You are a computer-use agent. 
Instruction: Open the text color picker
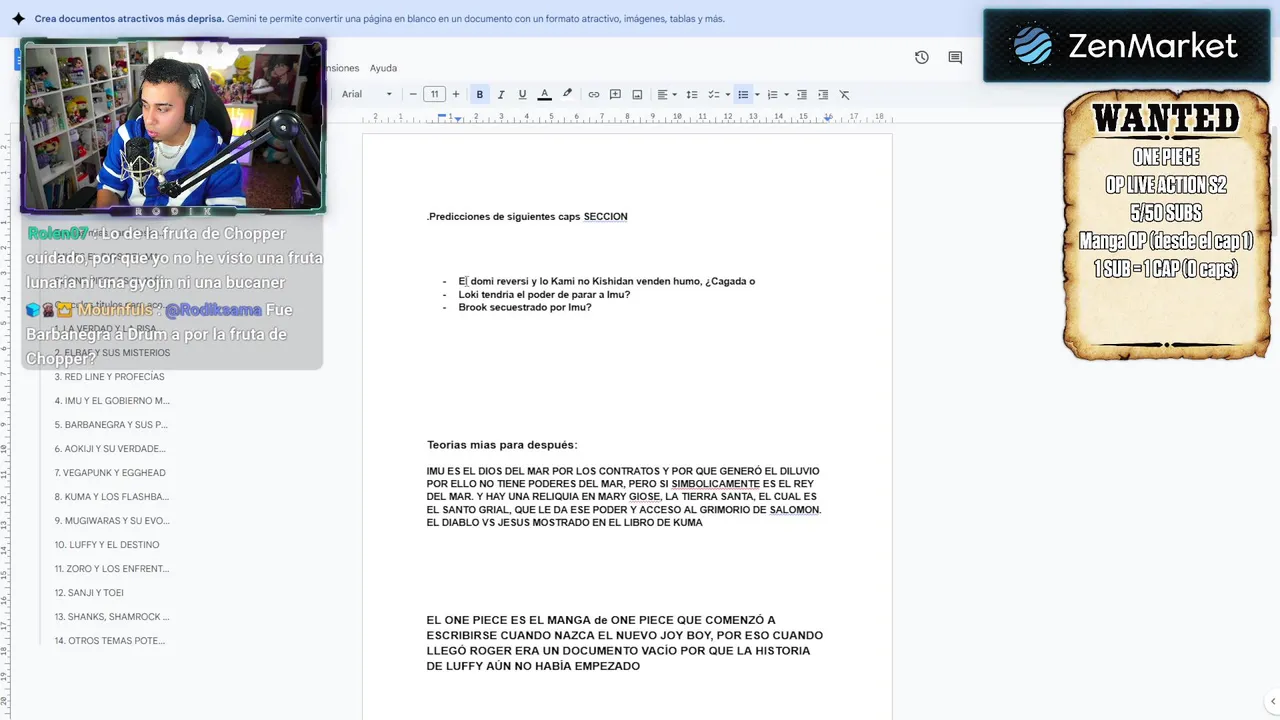coord(544,94)
